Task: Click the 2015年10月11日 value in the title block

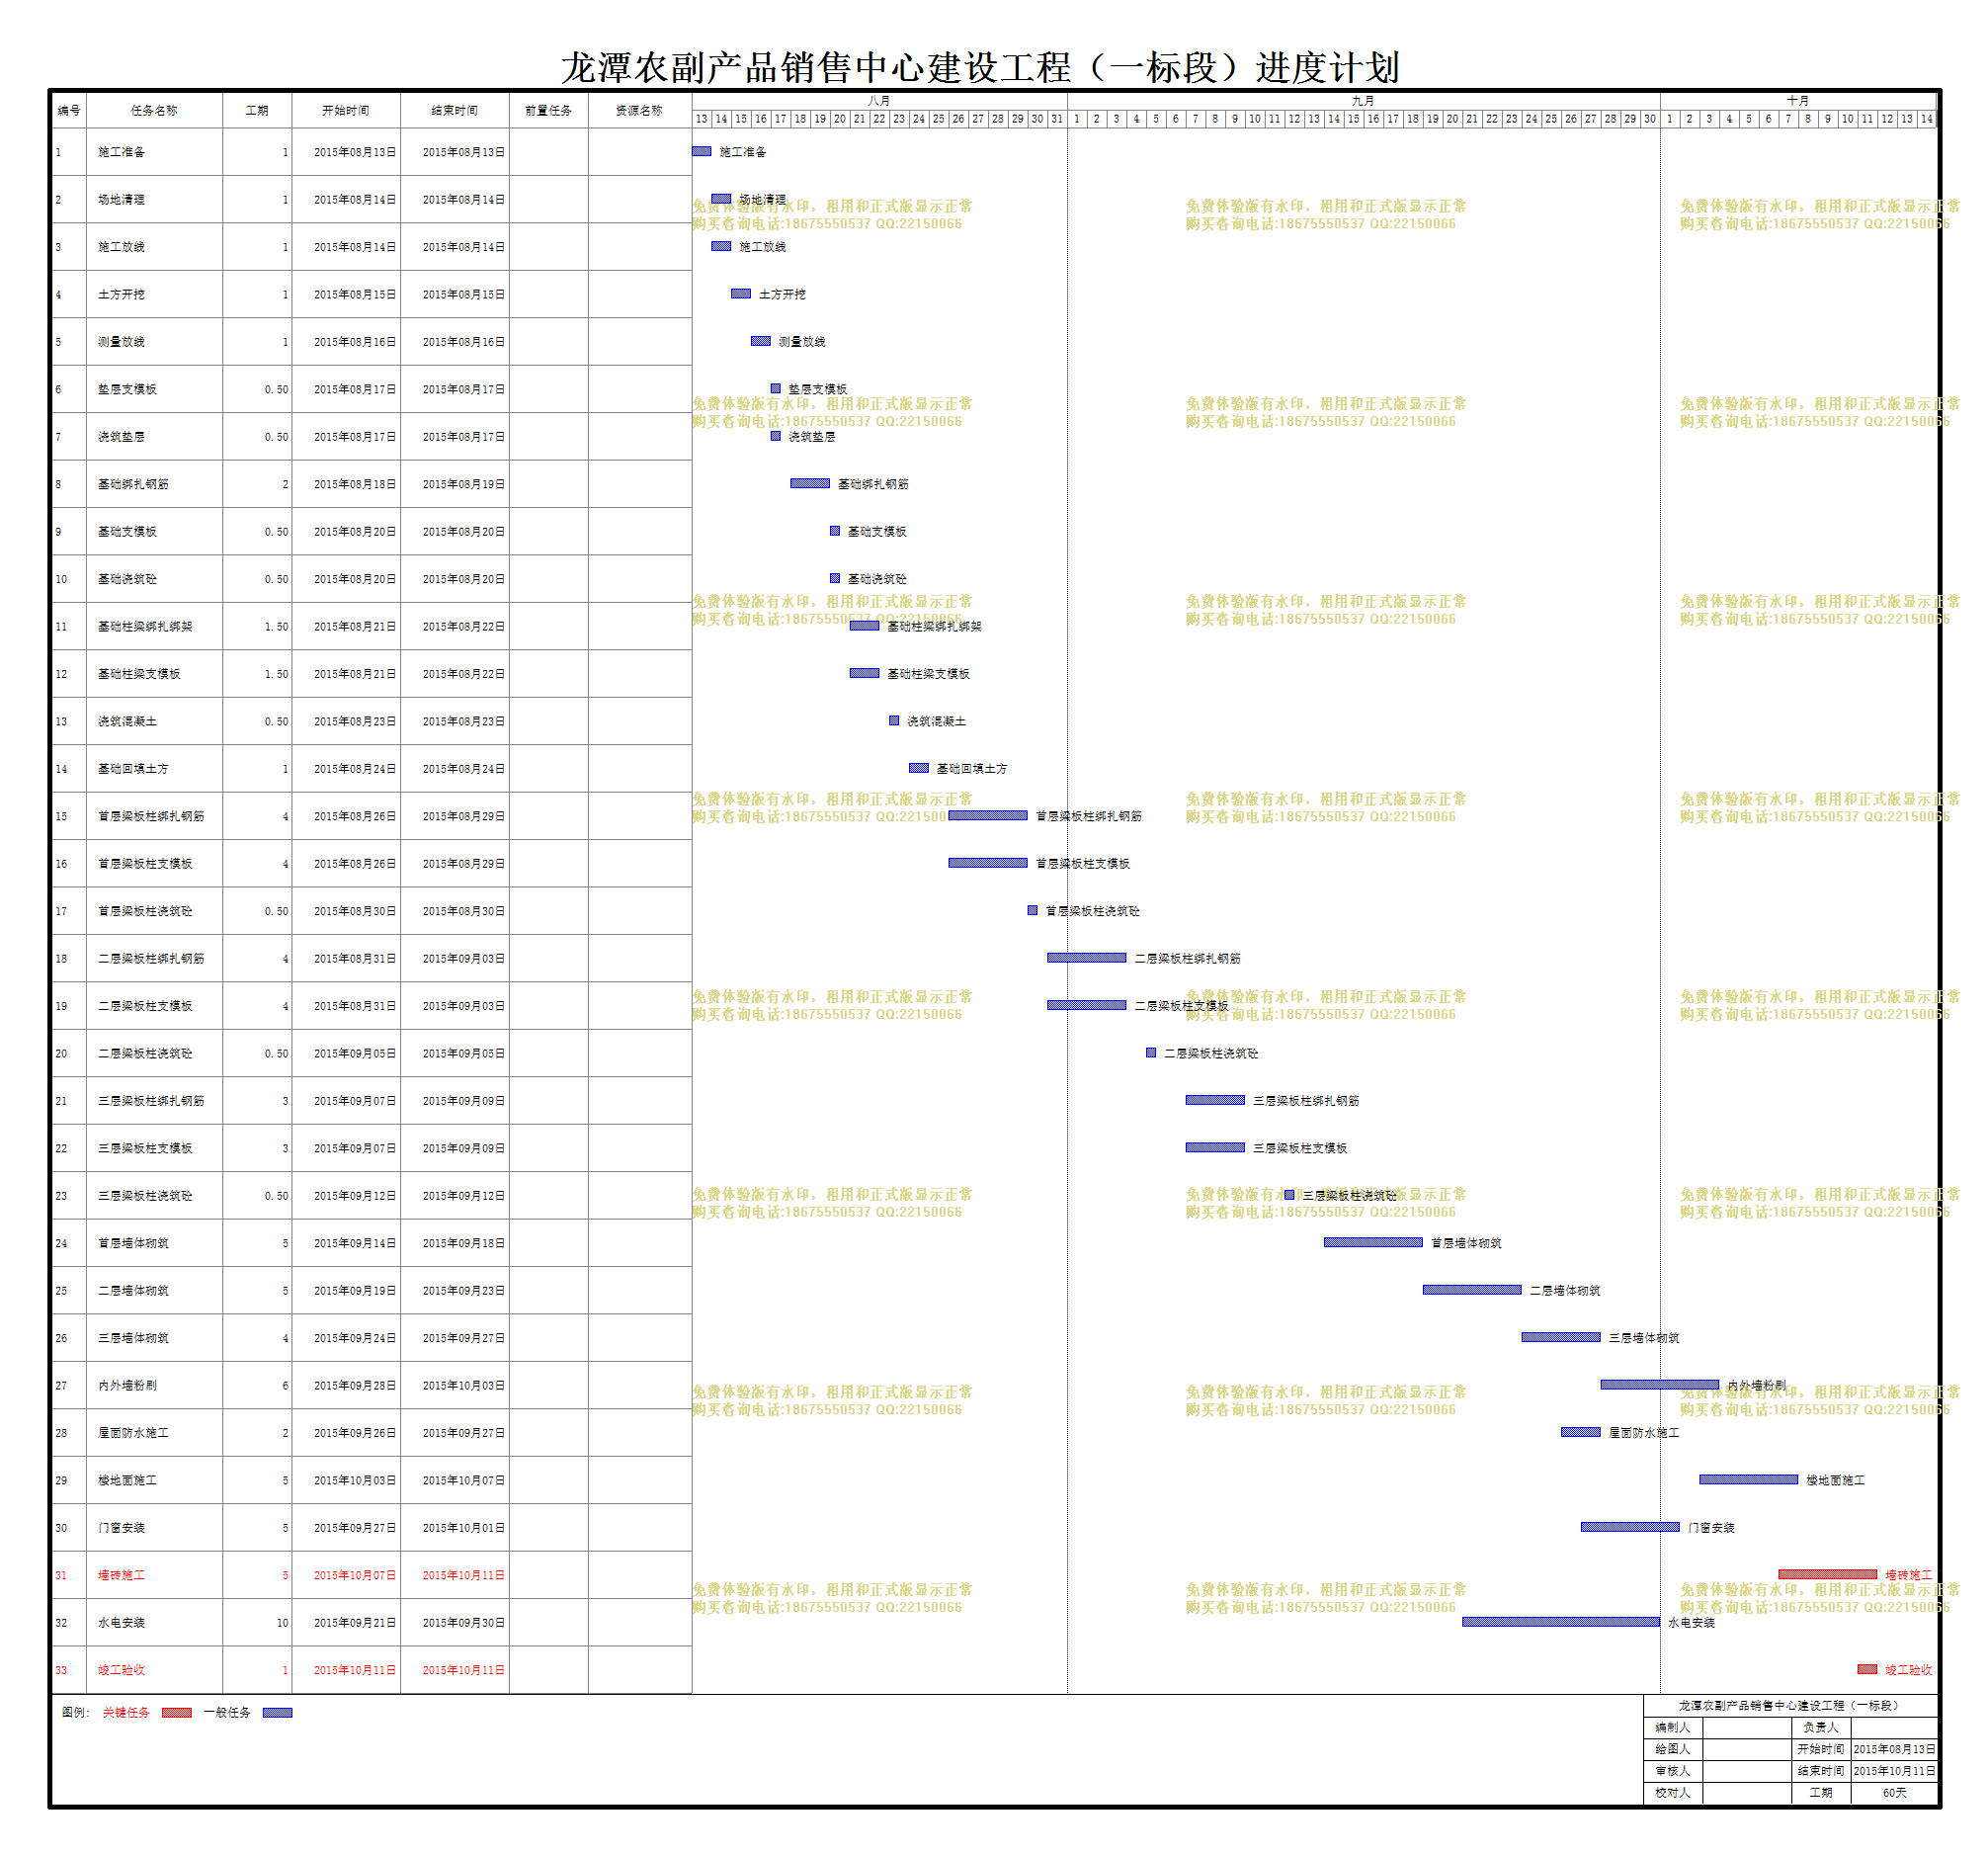Action: point(1894,1771)
